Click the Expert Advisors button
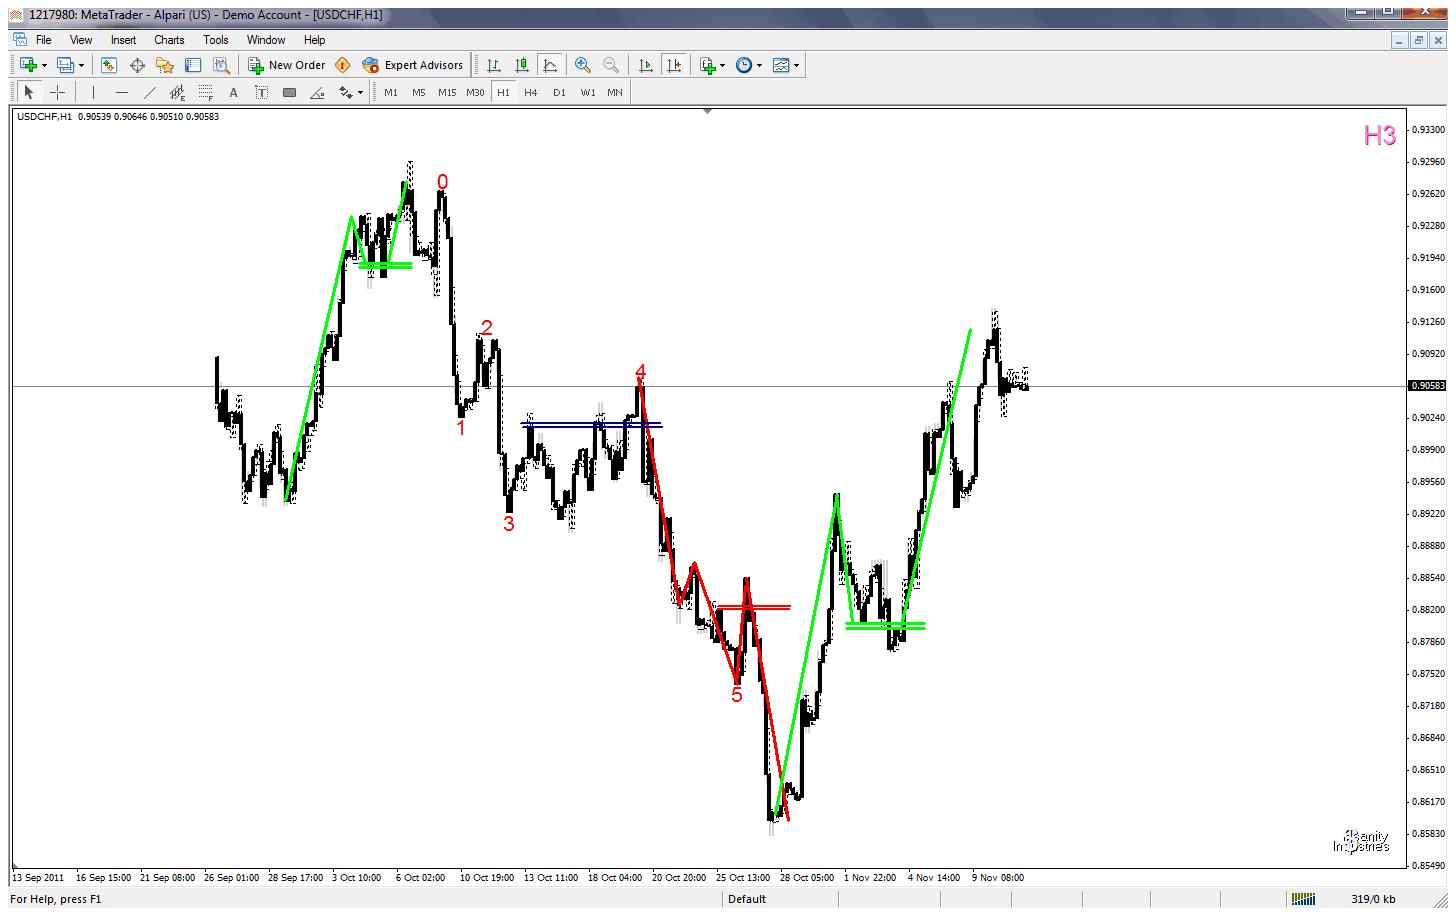 click(413, 65)
